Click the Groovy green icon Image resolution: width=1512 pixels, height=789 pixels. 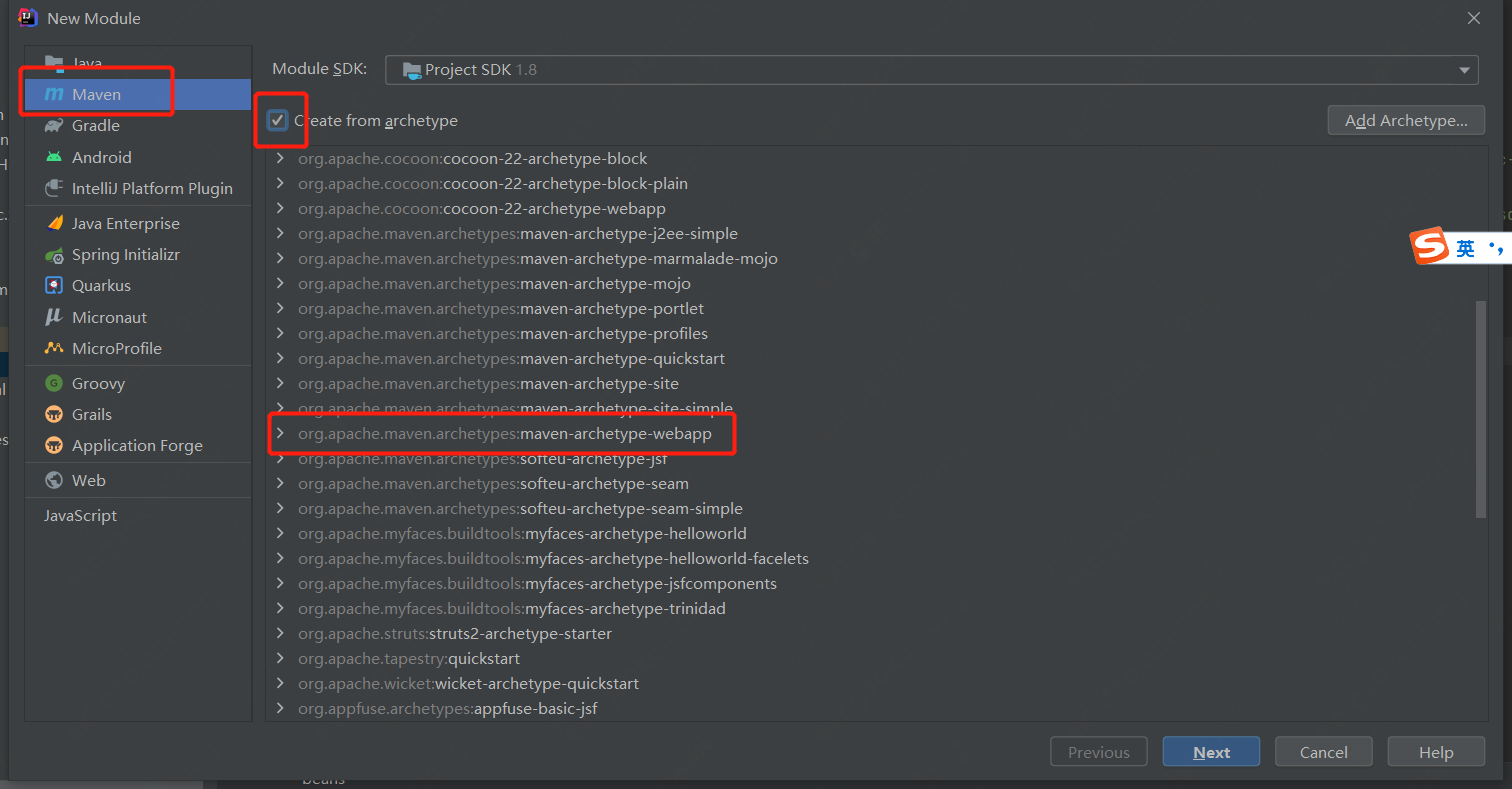click(54, 383)
